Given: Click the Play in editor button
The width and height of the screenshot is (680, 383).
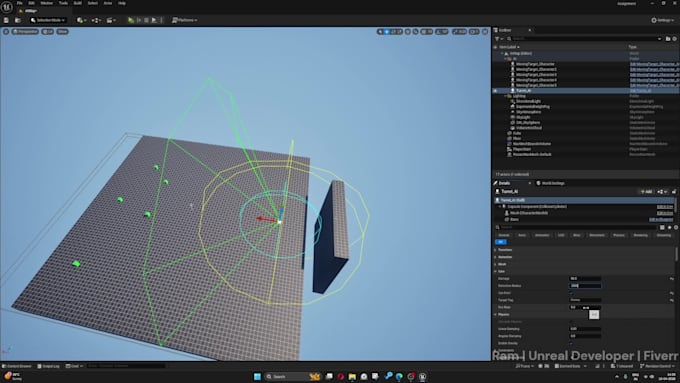Looking at the screenshot, I should pyautogui.click(x=131, y=20).
